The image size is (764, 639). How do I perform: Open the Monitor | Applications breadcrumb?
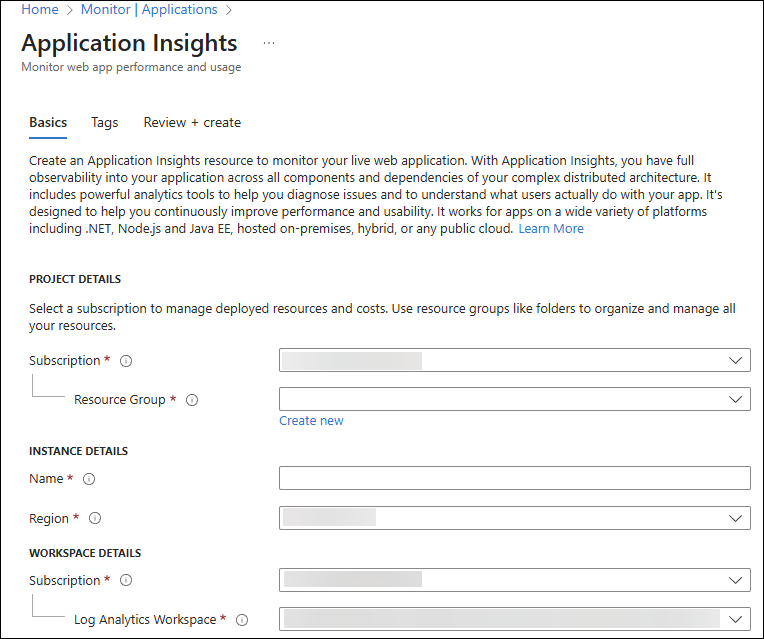pyautogui.click(x=149, y=9)
